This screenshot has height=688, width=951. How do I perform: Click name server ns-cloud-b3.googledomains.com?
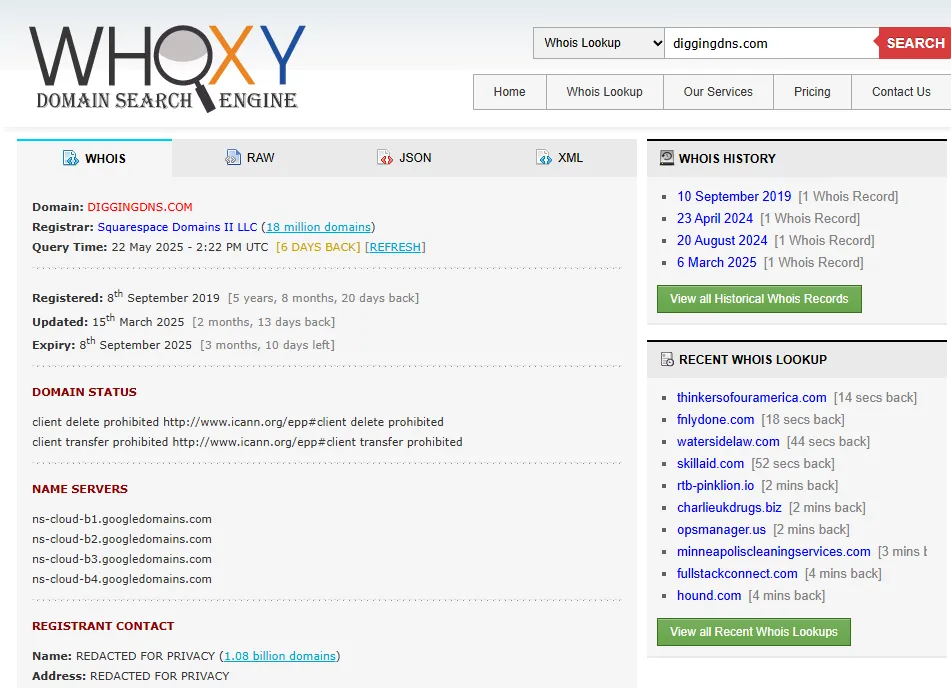122,559
